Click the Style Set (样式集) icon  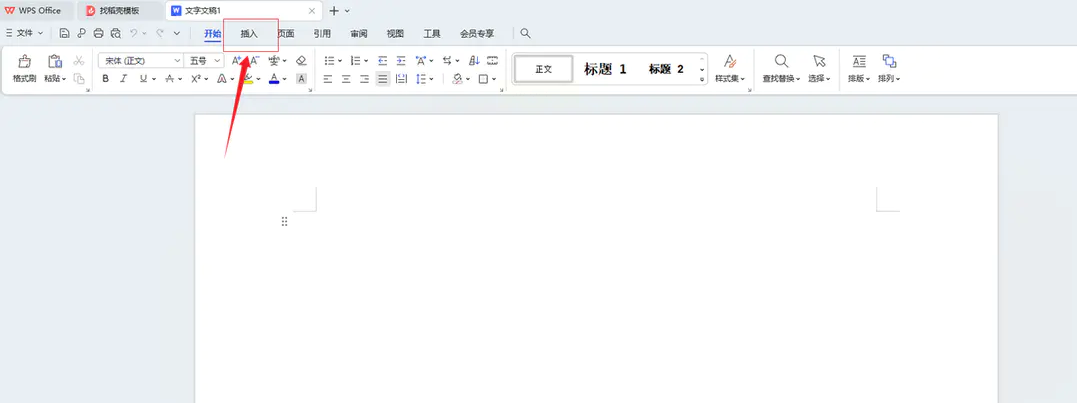coord(729,62)
